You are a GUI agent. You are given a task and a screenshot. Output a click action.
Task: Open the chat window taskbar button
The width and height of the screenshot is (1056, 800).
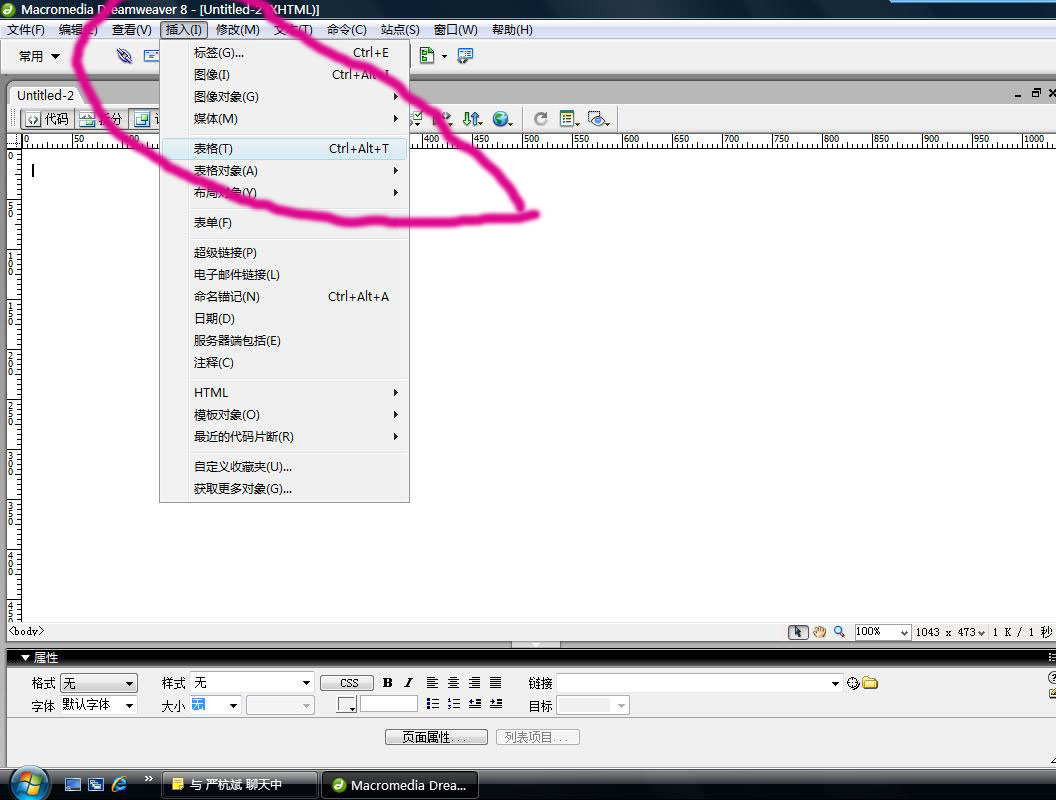(239, 785)
